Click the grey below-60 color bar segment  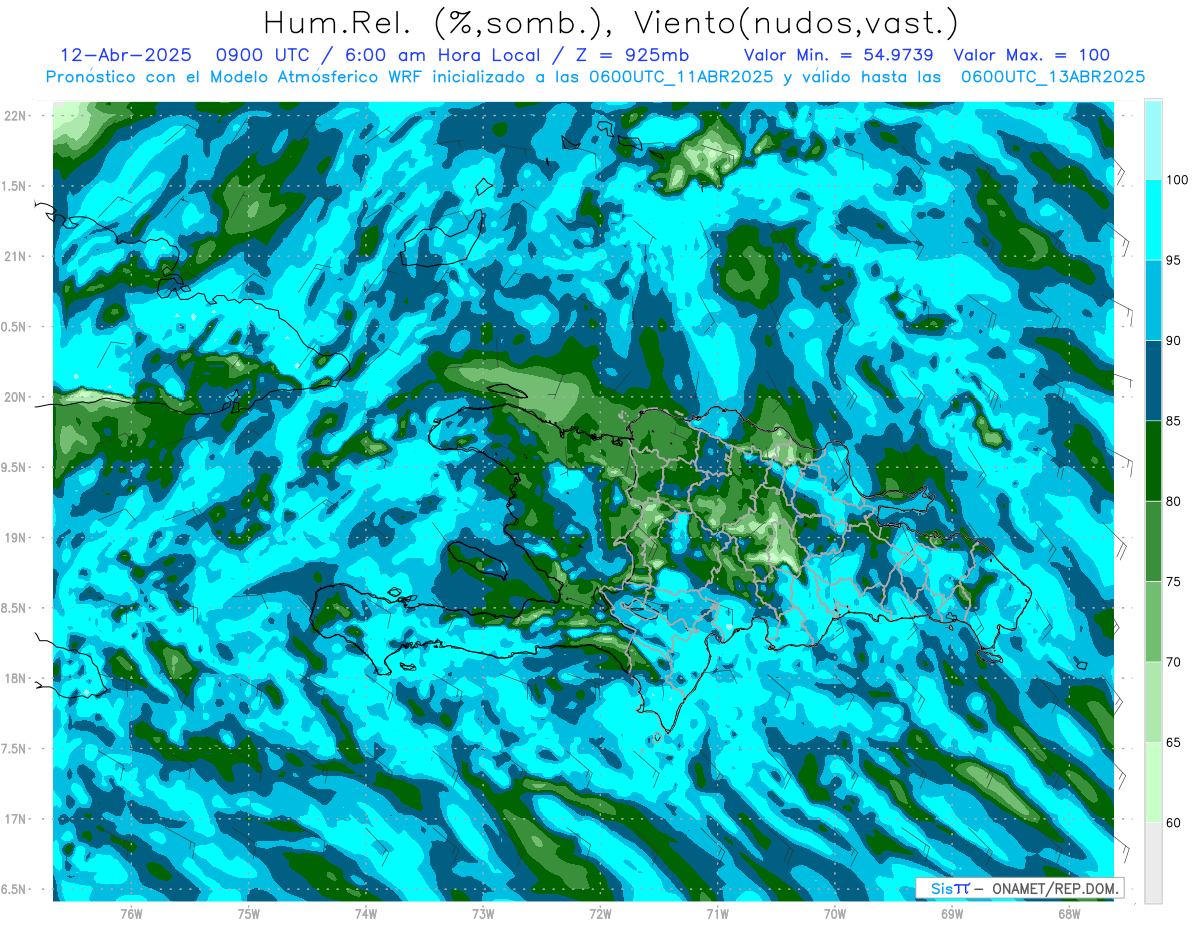[1153, 863]
